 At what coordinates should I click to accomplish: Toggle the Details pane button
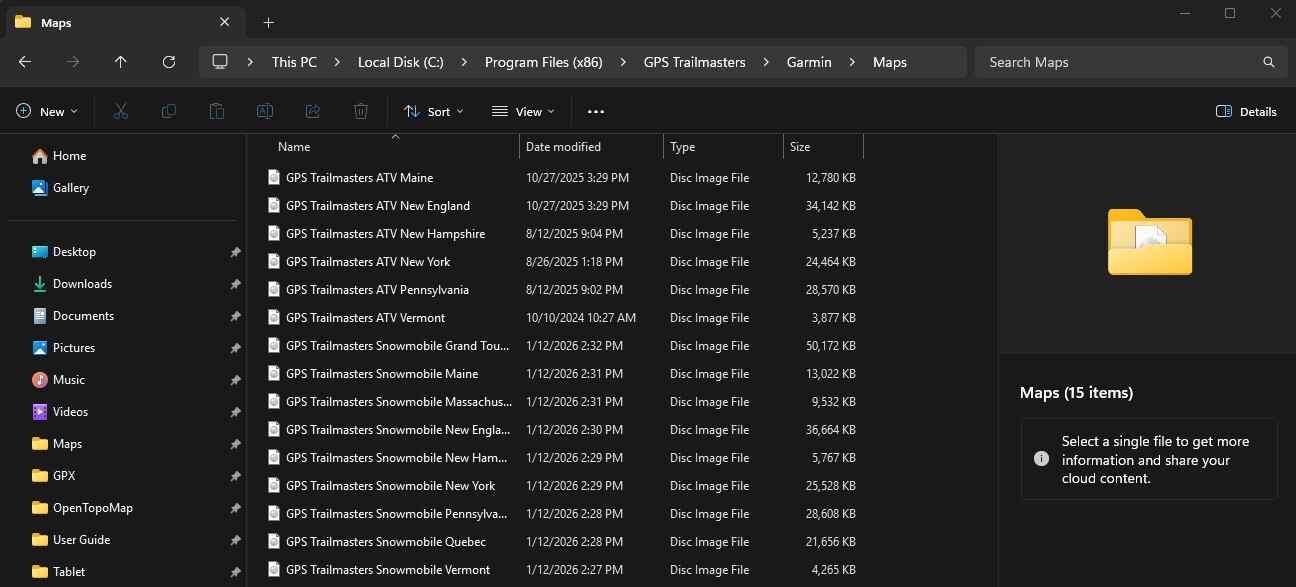(x=1246, y=112)
